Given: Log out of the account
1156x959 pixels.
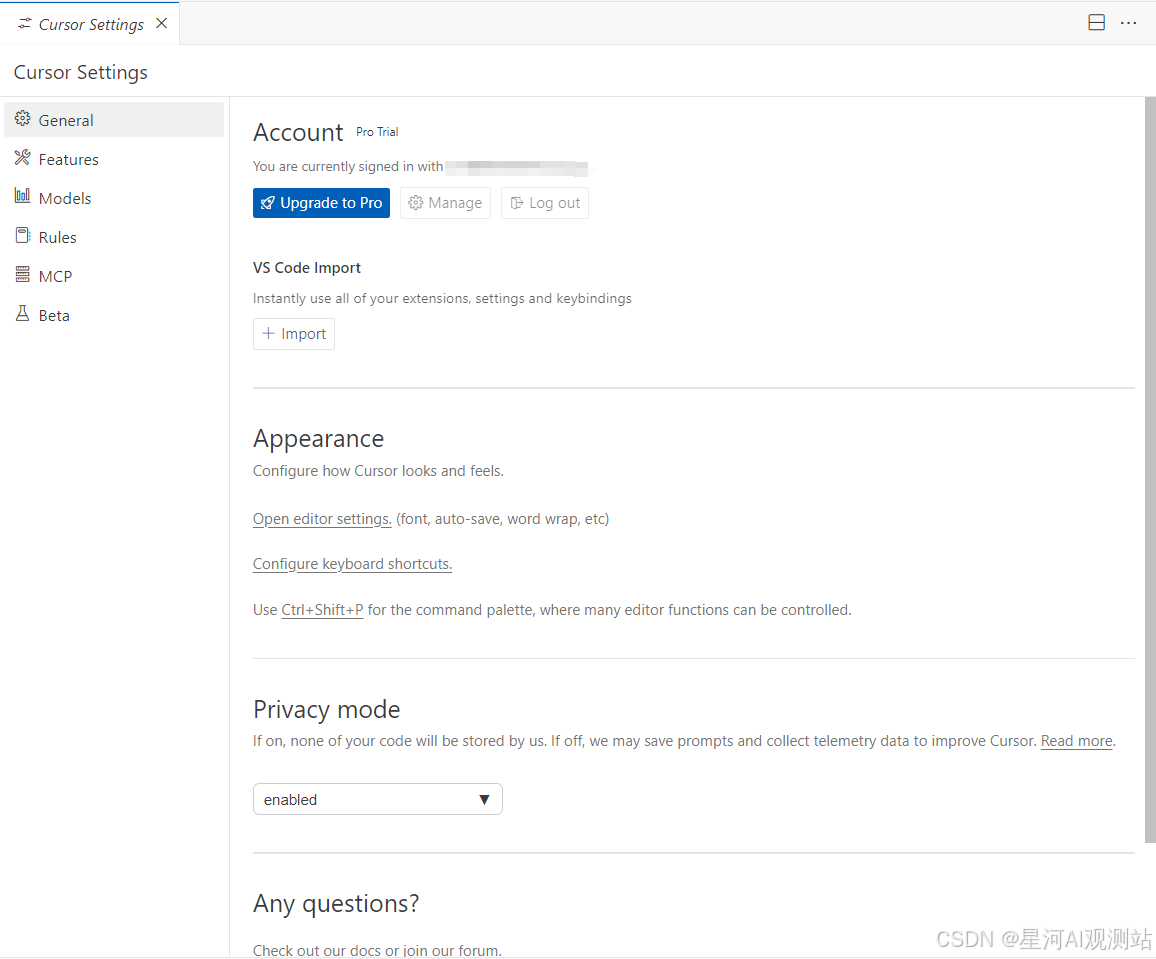Looking at the screenshot, I should pos(545,203).
